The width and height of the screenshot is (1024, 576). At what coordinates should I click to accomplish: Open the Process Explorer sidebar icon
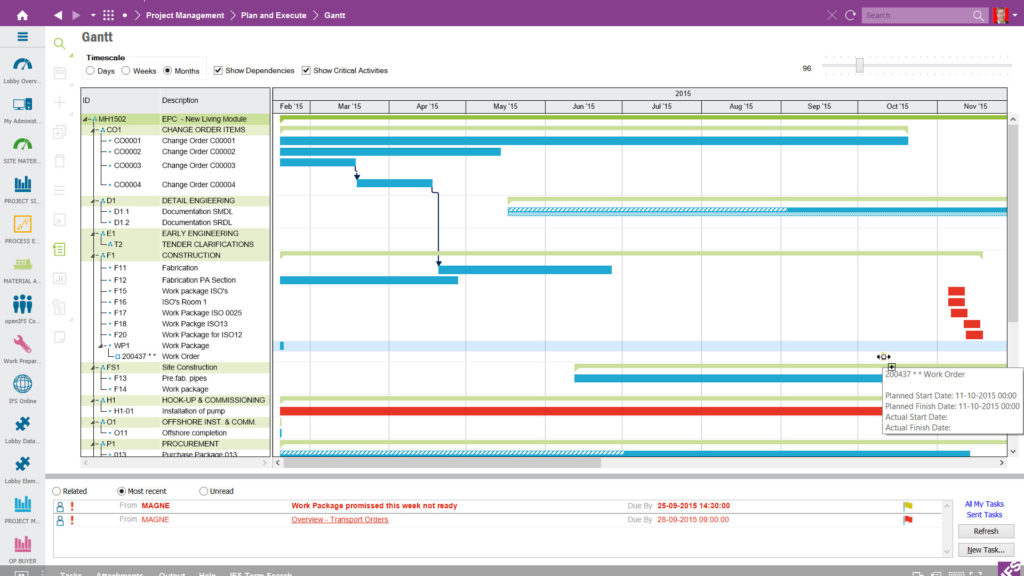[x=22, y=222]
